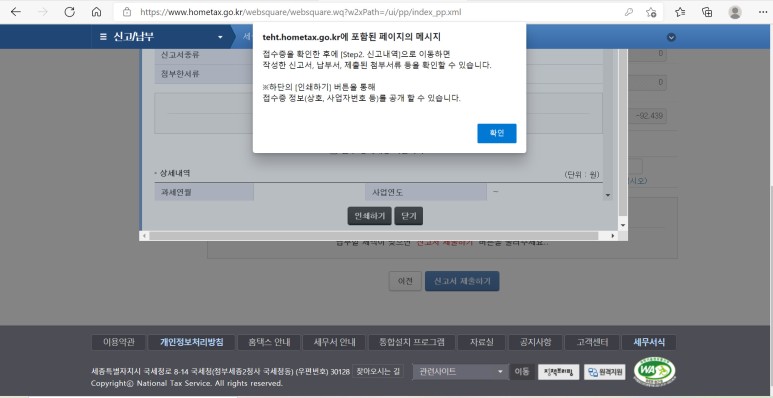Click the 이동 button next to 관련사이트
This screenshot has width=773, height=398.
click(x=522, y=372)
